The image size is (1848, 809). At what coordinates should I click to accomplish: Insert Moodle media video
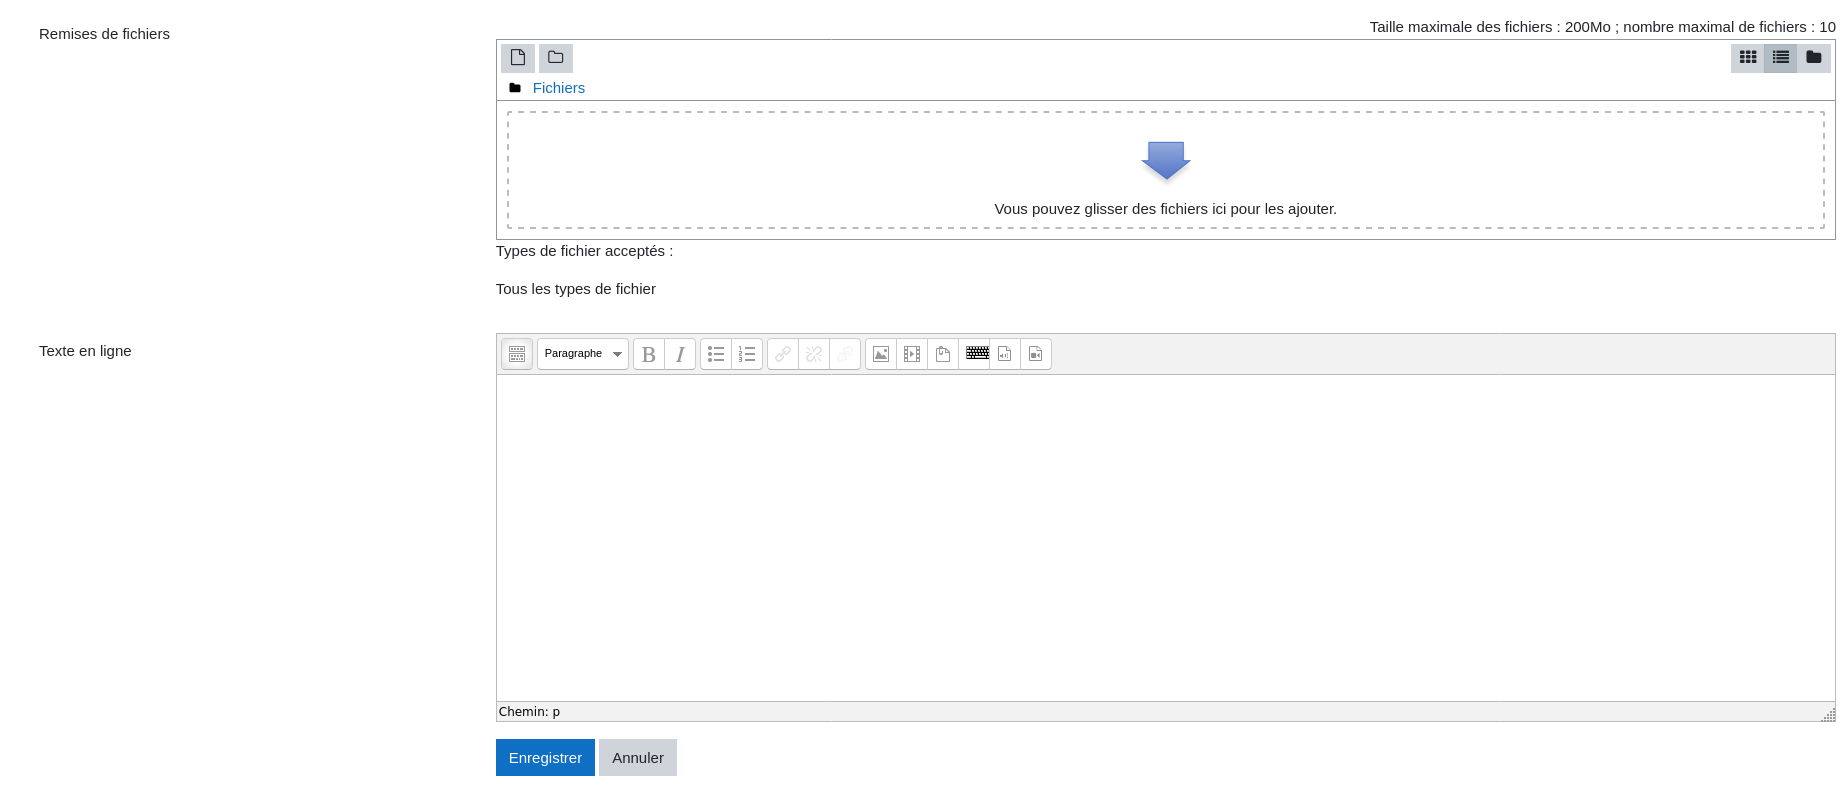coord(912,354)
